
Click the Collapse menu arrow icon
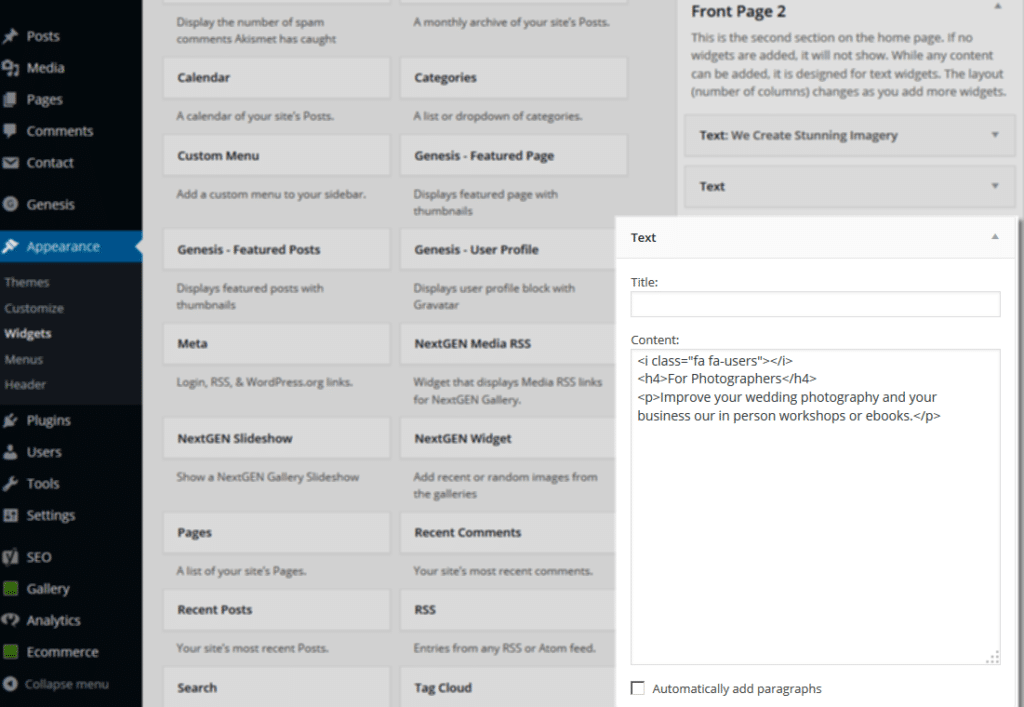tap(10, 683)
